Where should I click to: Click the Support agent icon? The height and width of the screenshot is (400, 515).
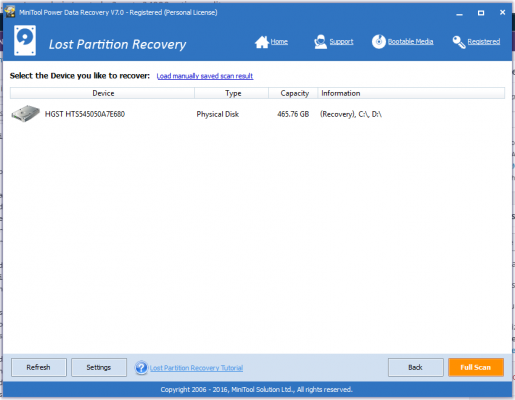tap(320, 42)
